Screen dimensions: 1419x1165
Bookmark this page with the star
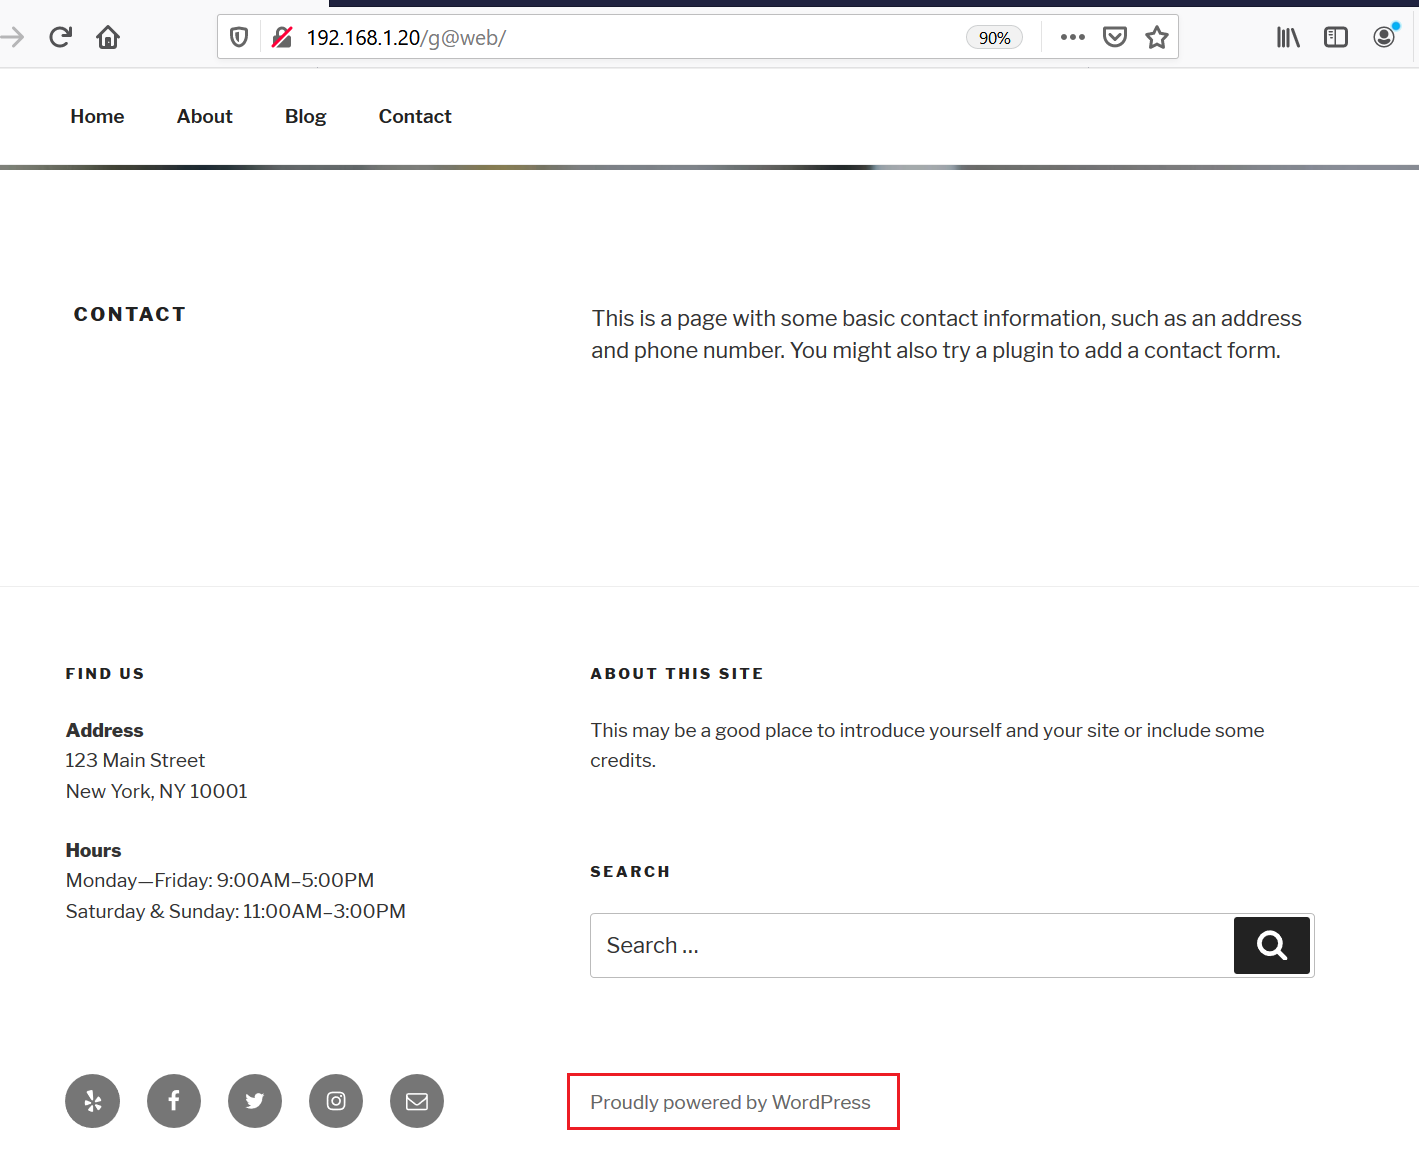click(x=1157, y=38)
